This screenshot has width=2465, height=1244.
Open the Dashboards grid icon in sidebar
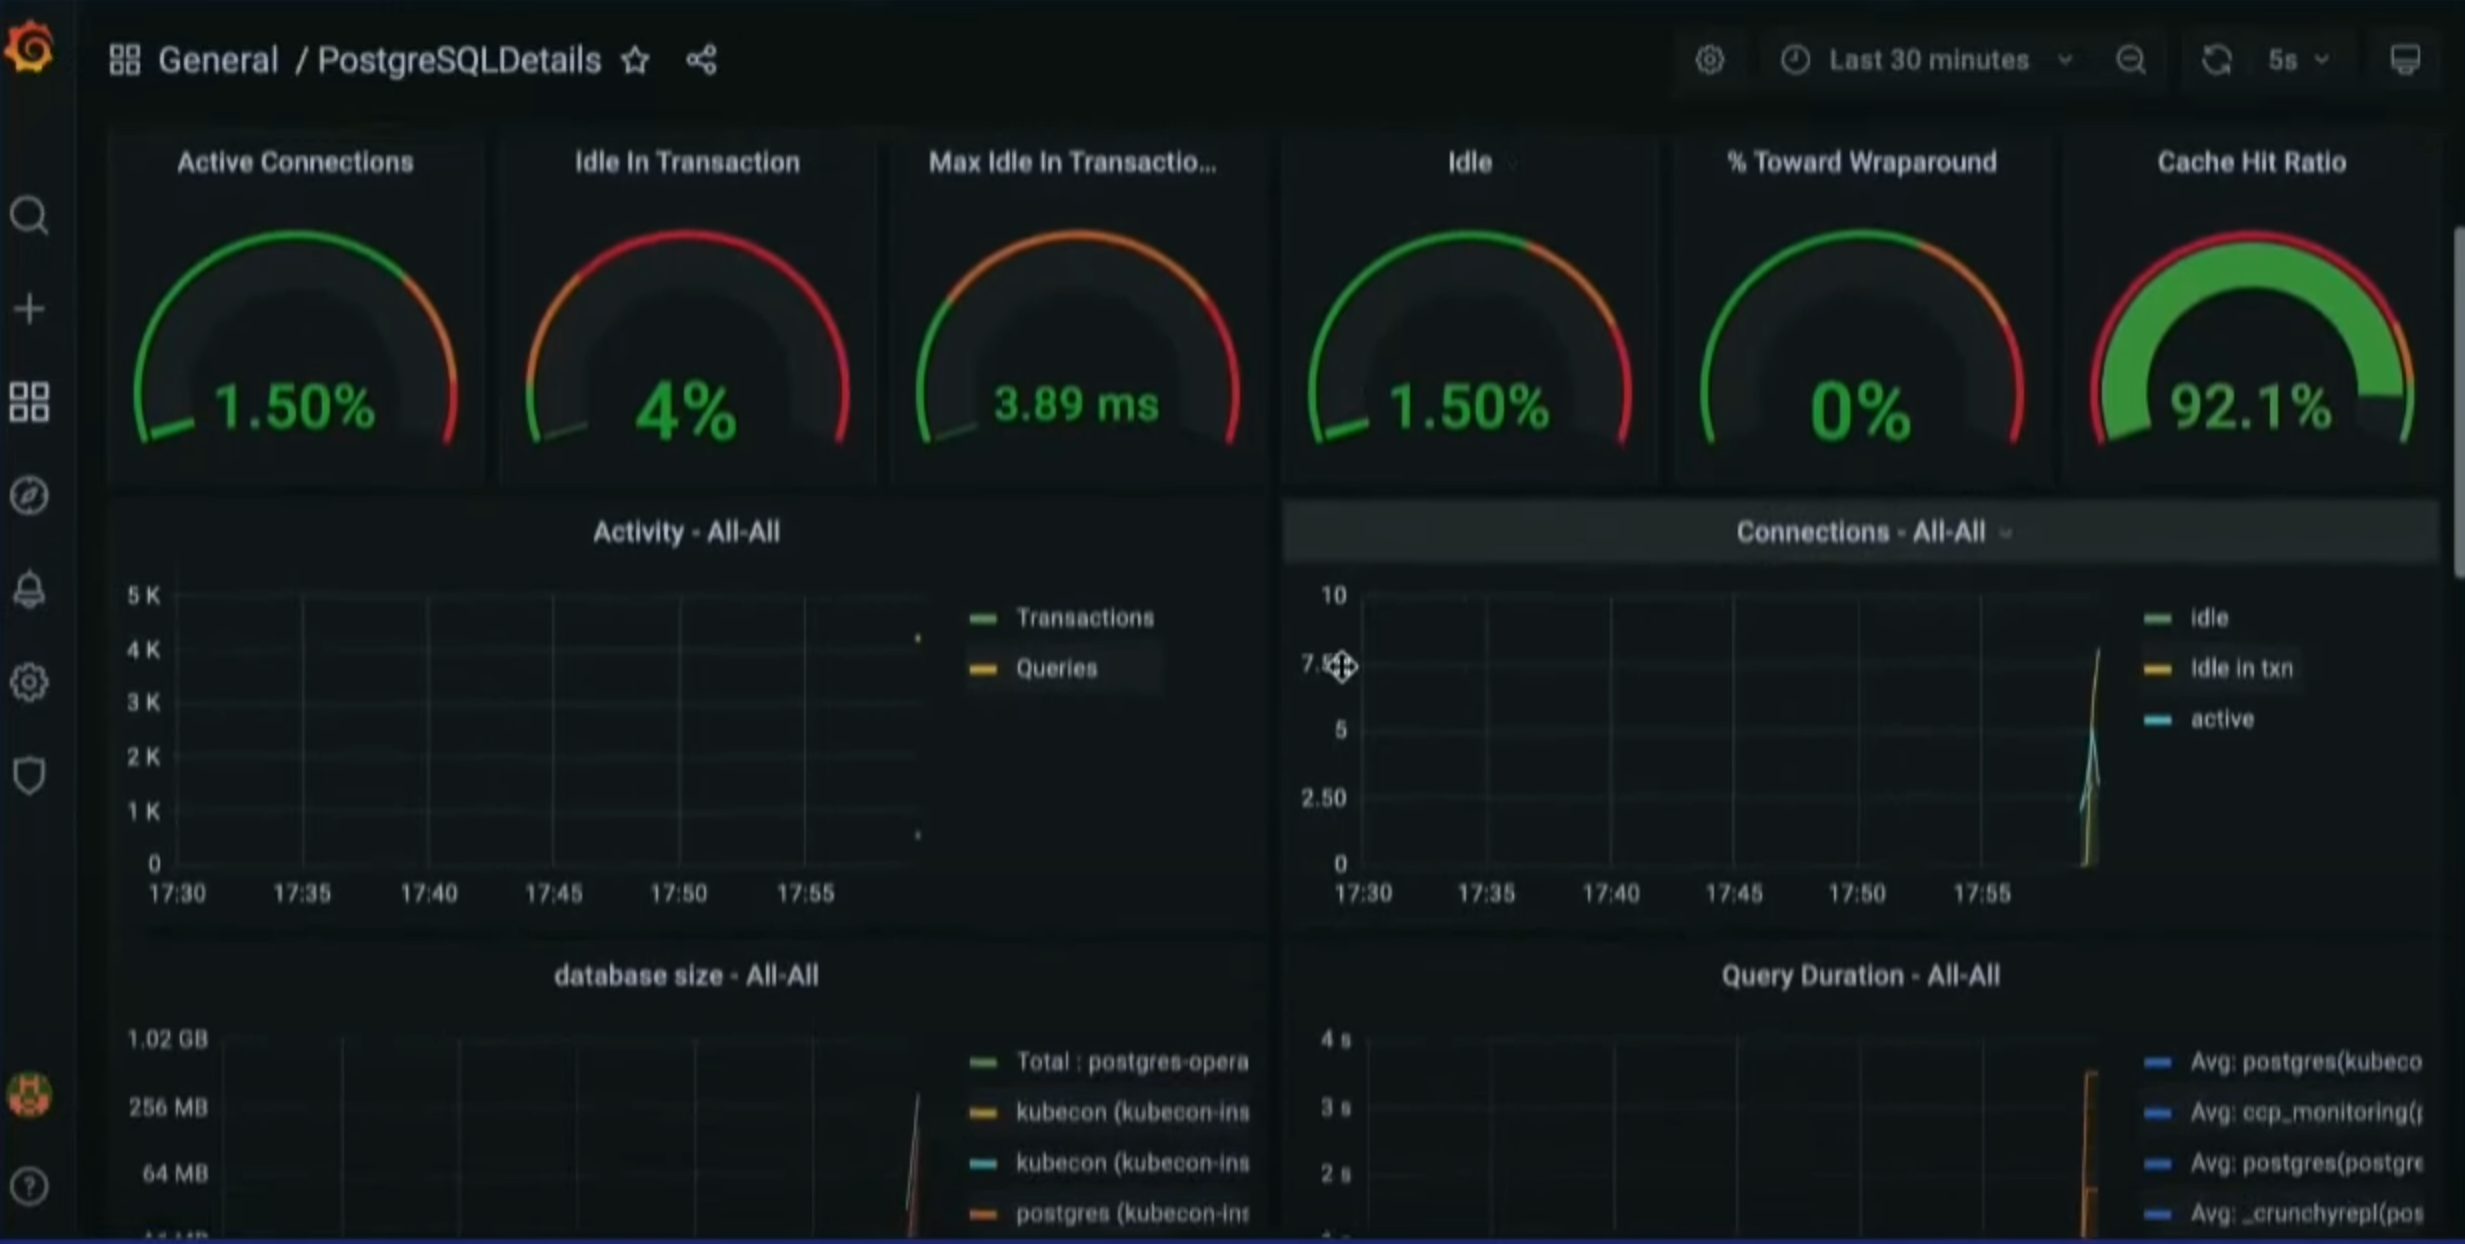29,402
